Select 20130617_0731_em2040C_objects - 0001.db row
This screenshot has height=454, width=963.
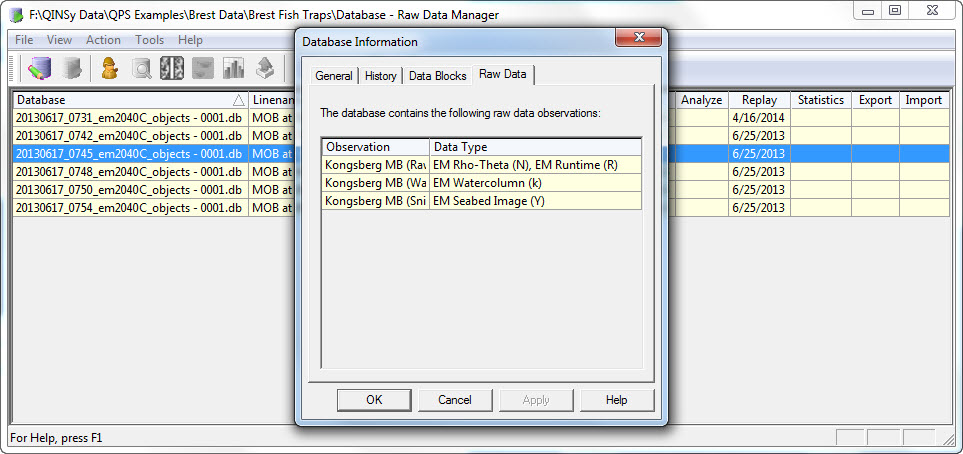[131, 118]
